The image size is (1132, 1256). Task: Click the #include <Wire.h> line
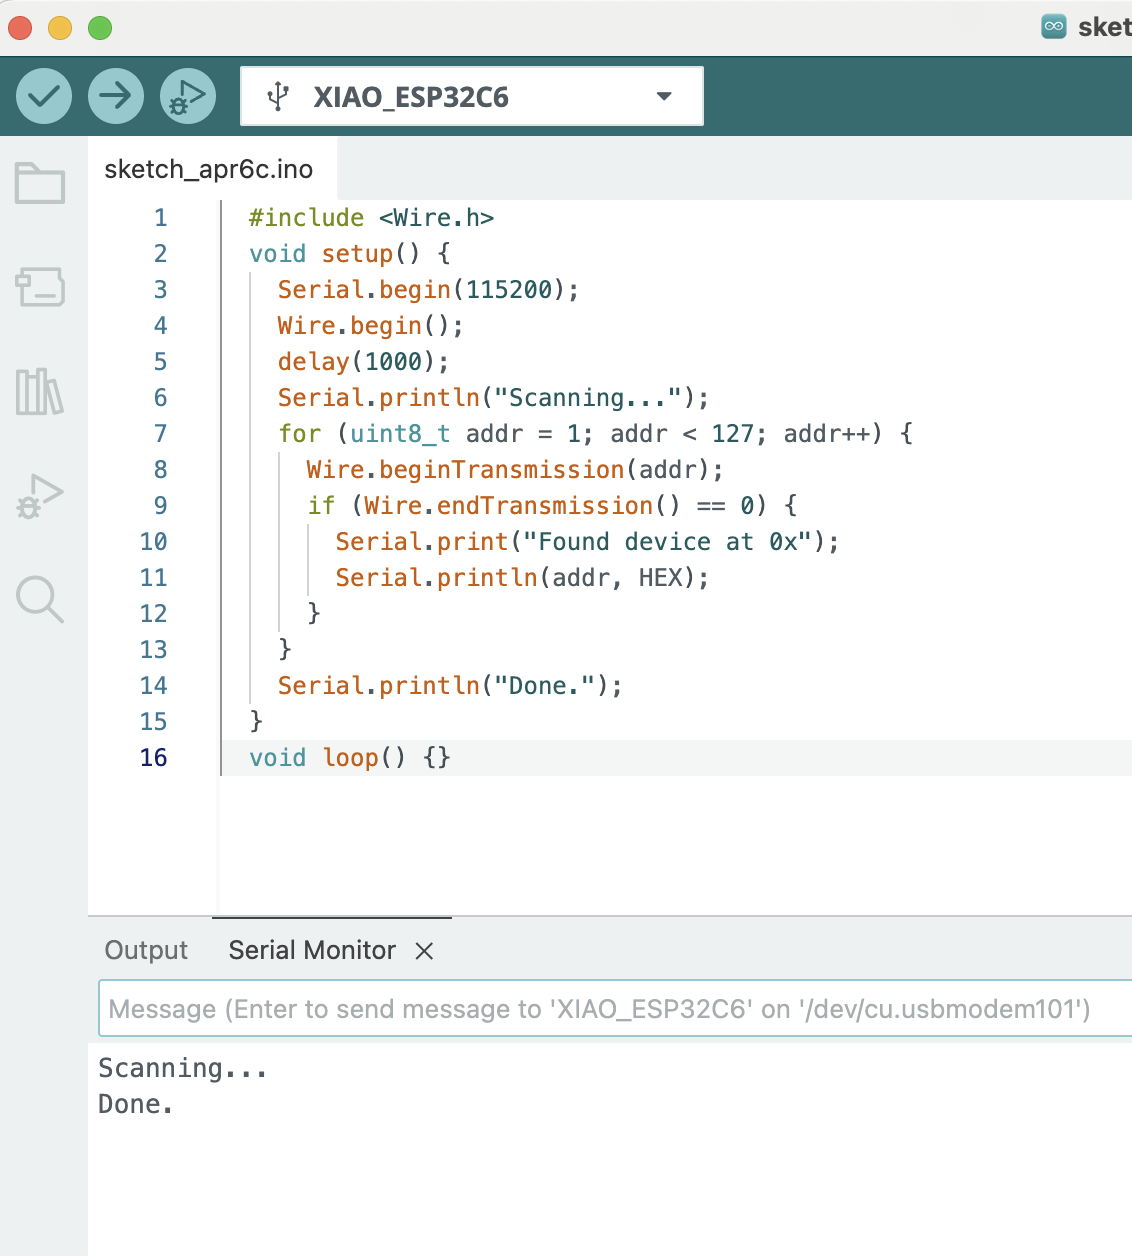coord(371,218)
